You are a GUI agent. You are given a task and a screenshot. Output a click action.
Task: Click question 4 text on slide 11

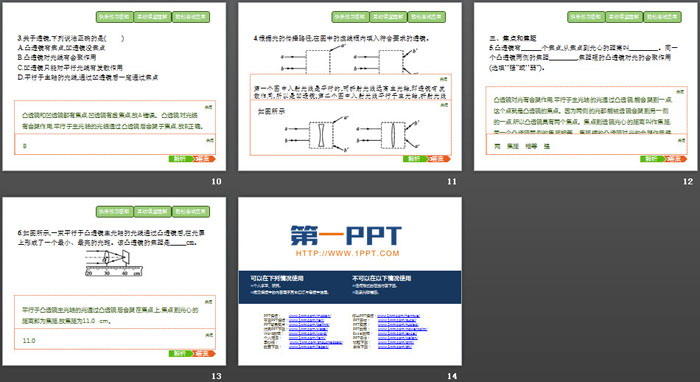coord(342,38)
